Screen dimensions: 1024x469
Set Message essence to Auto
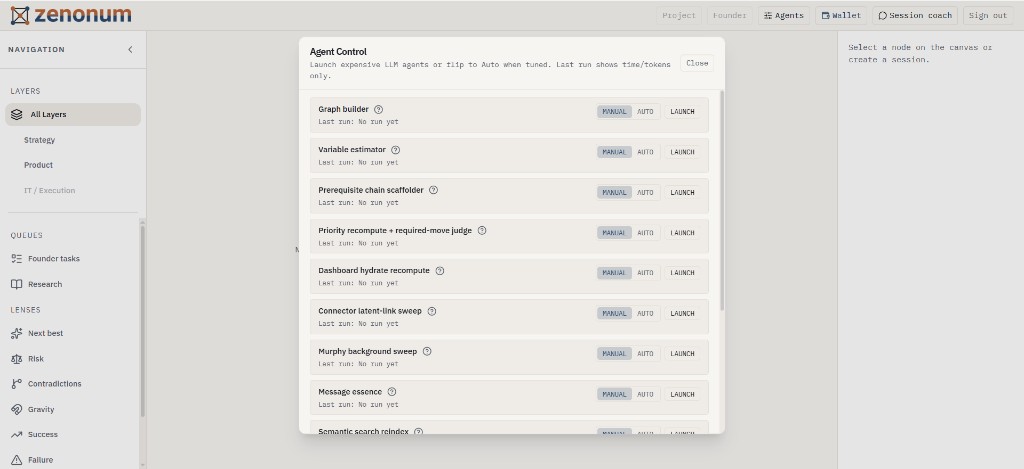click(645, 395)
